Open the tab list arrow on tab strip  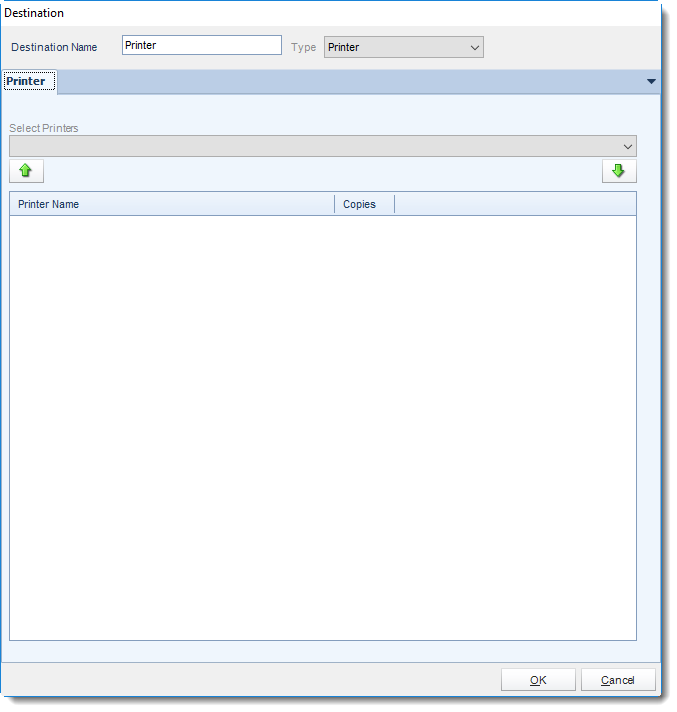(651, 82)
